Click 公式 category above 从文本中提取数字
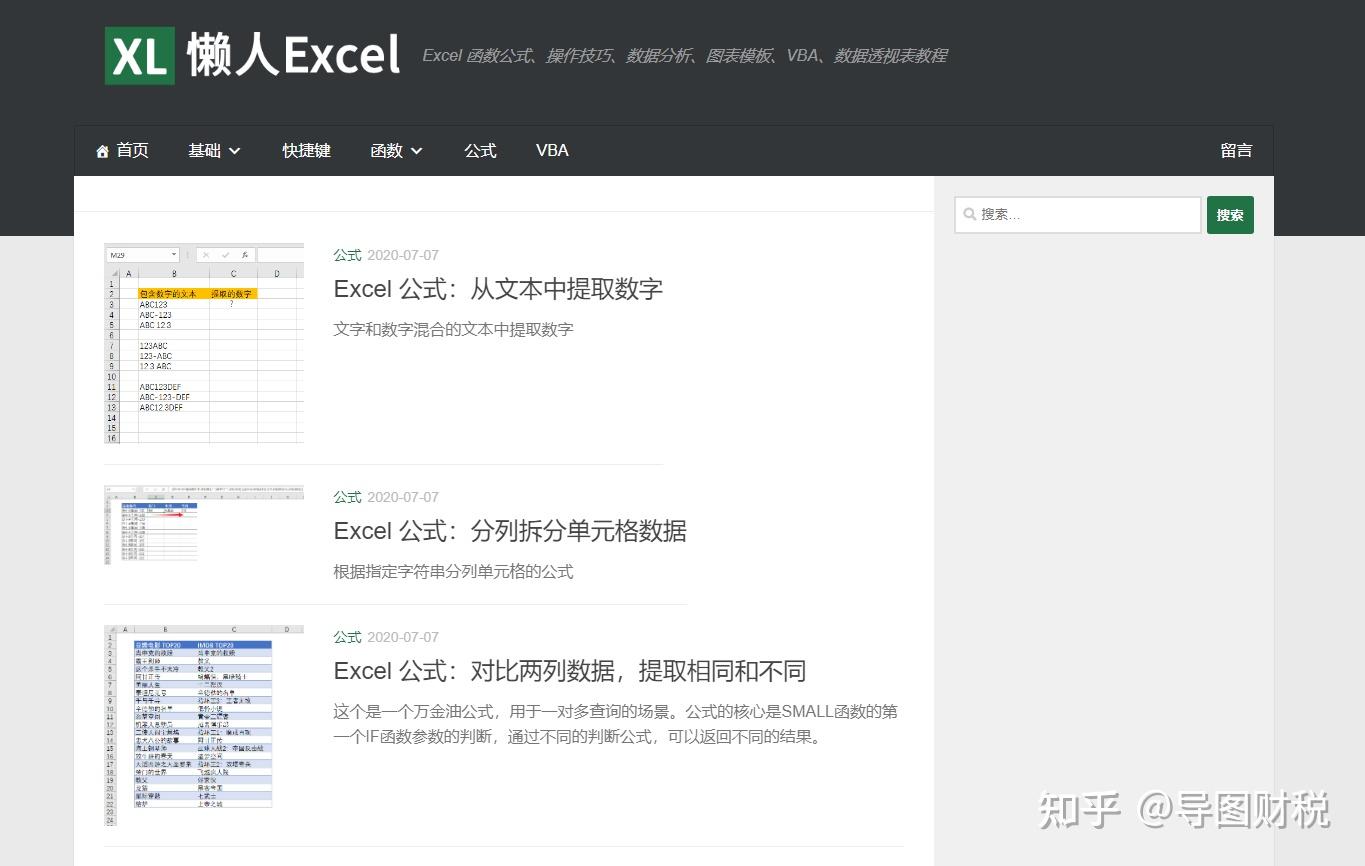 (347, 255)
